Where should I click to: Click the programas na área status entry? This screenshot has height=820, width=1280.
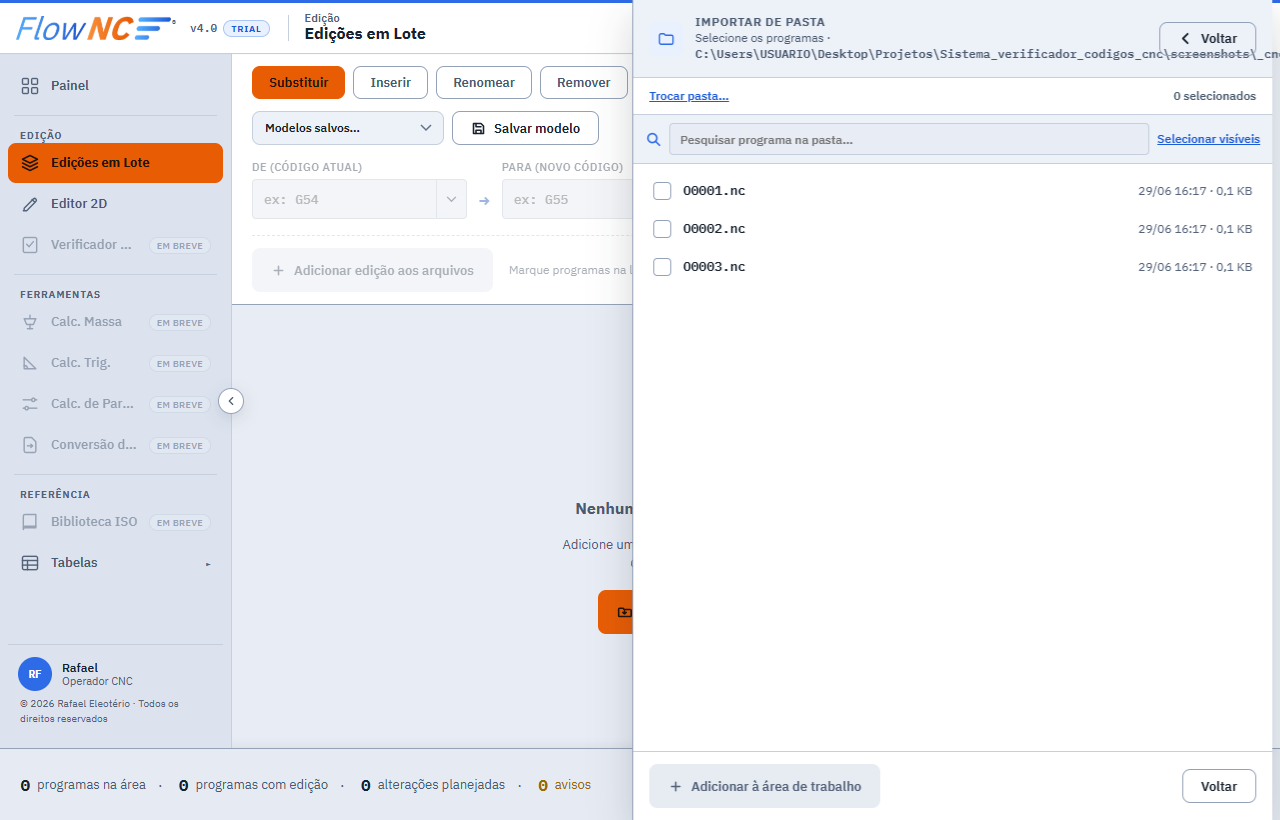[83, 785]
